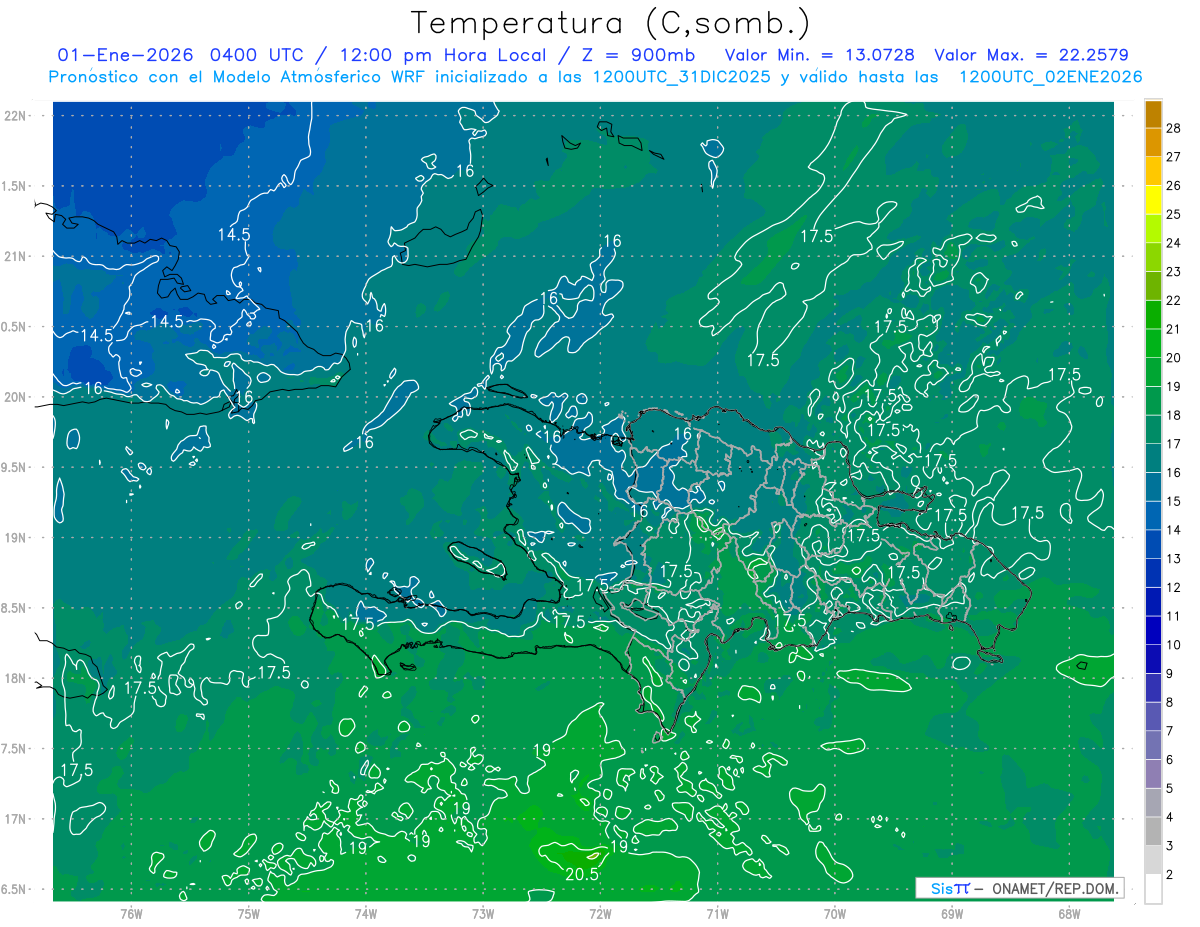Screen dimensions: 1200x927
Task: Click forecast end time "1200UTC_02ENE2026"
Action: click(1050, 77)
